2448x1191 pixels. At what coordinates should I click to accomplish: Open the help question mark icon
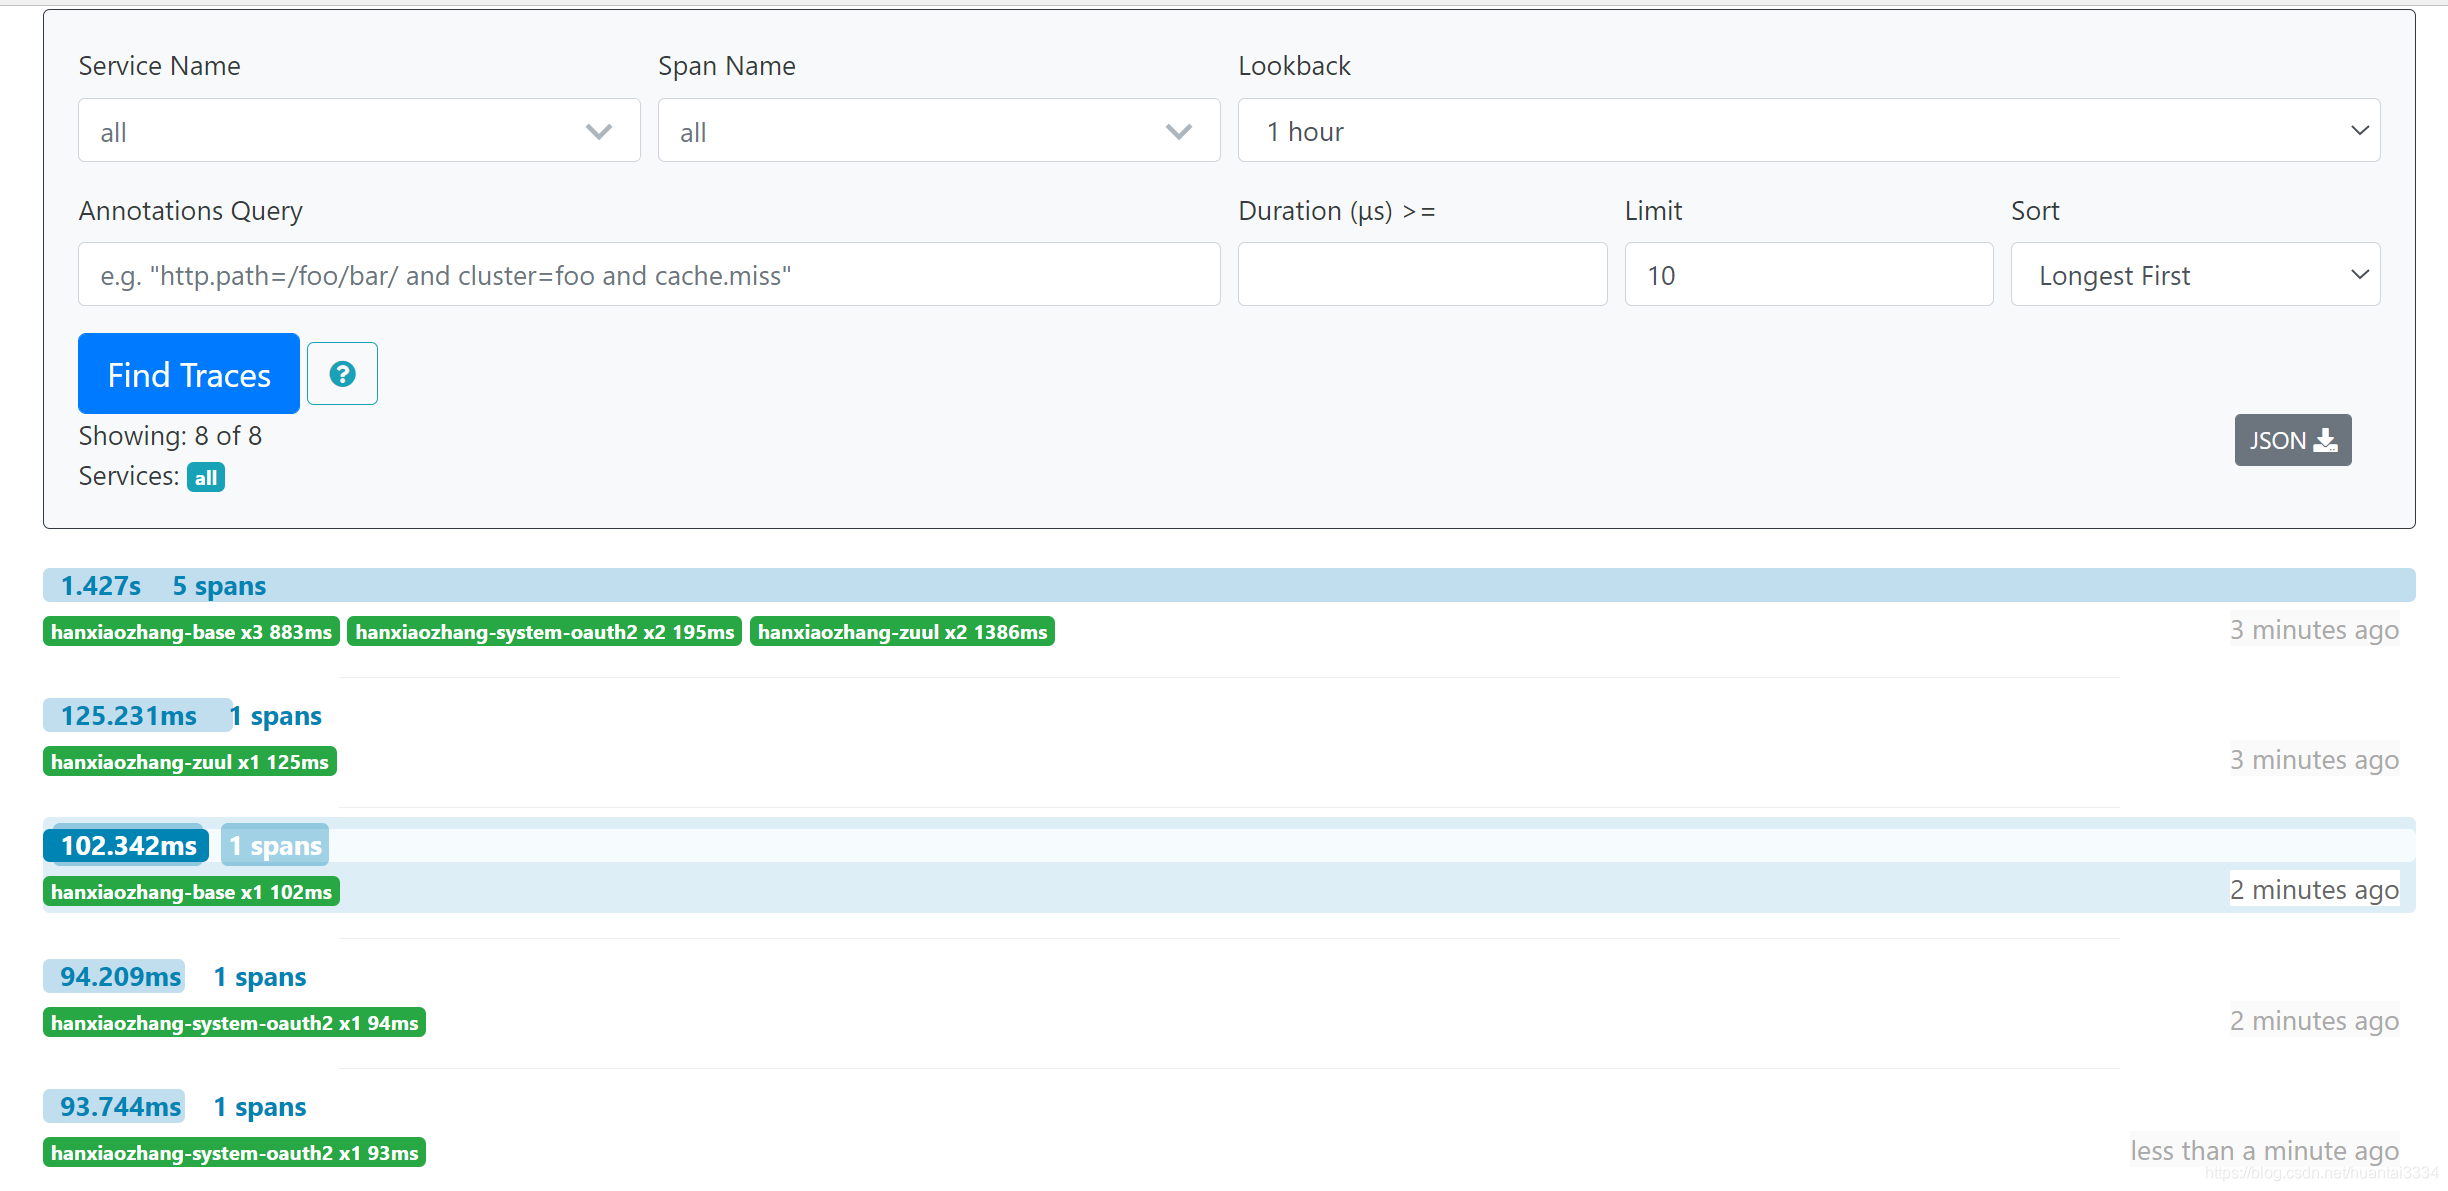(x=342, y=373)
